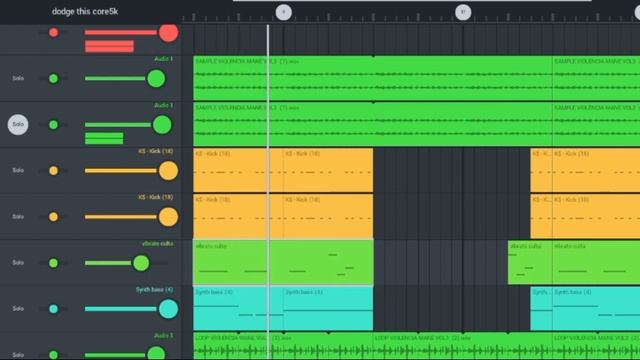
Task: Select the first LOOP clip on bottom Audio 1 track
Action: (x=283, y=347)
